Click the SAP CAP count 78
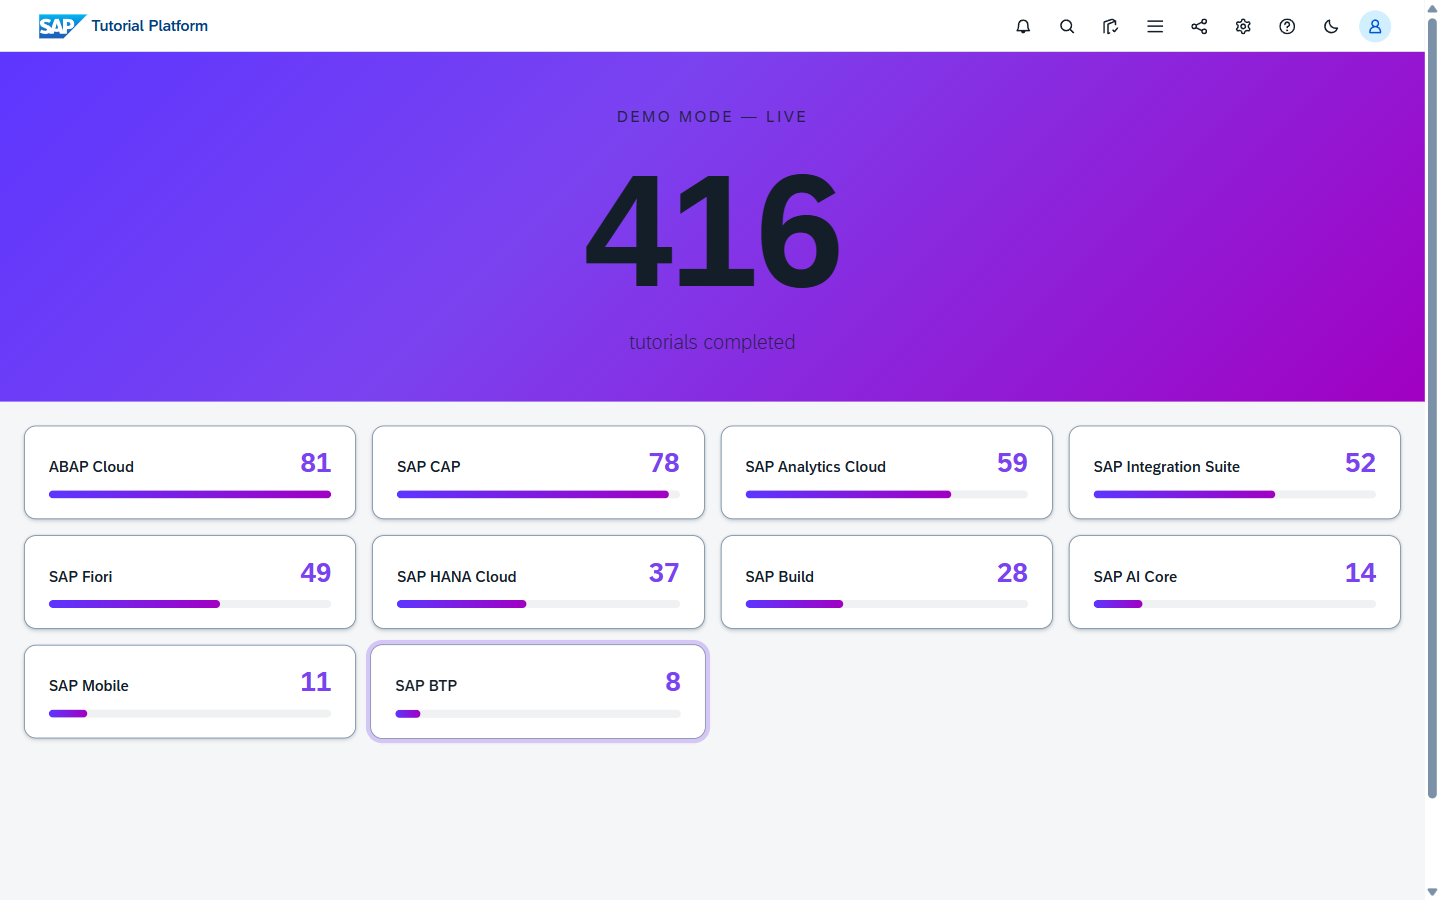The image size is (1440, 900). 664,463
